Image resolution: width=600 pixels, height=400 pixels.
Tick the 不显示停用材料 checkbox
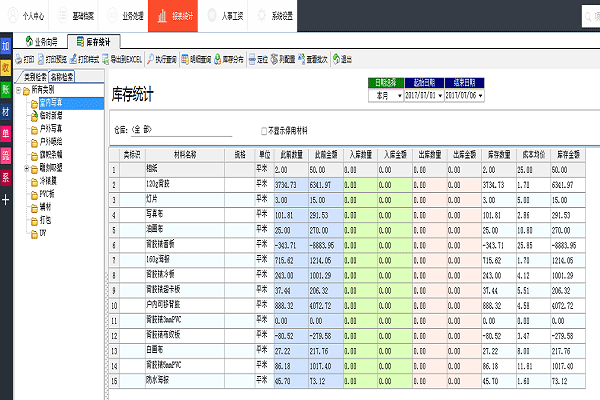[x=264, y=130]
